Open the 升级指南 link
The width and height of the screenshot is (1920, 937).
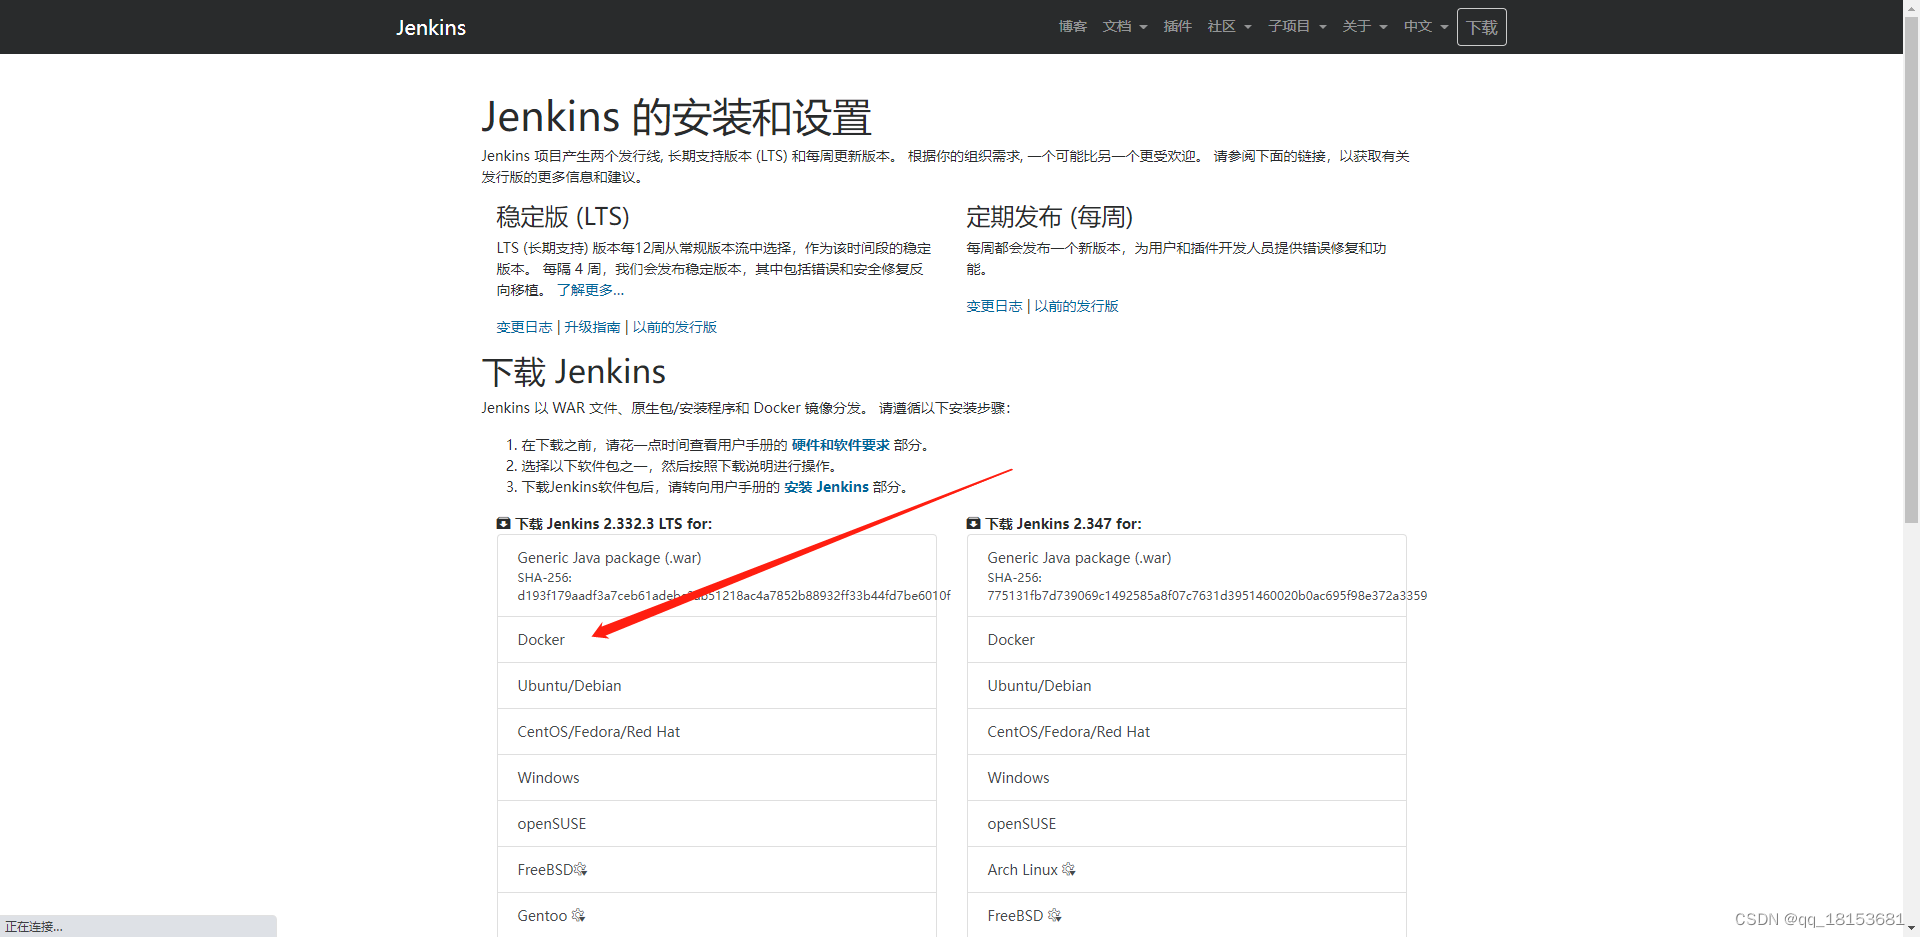pyautogui.click(x=592, y=327)
